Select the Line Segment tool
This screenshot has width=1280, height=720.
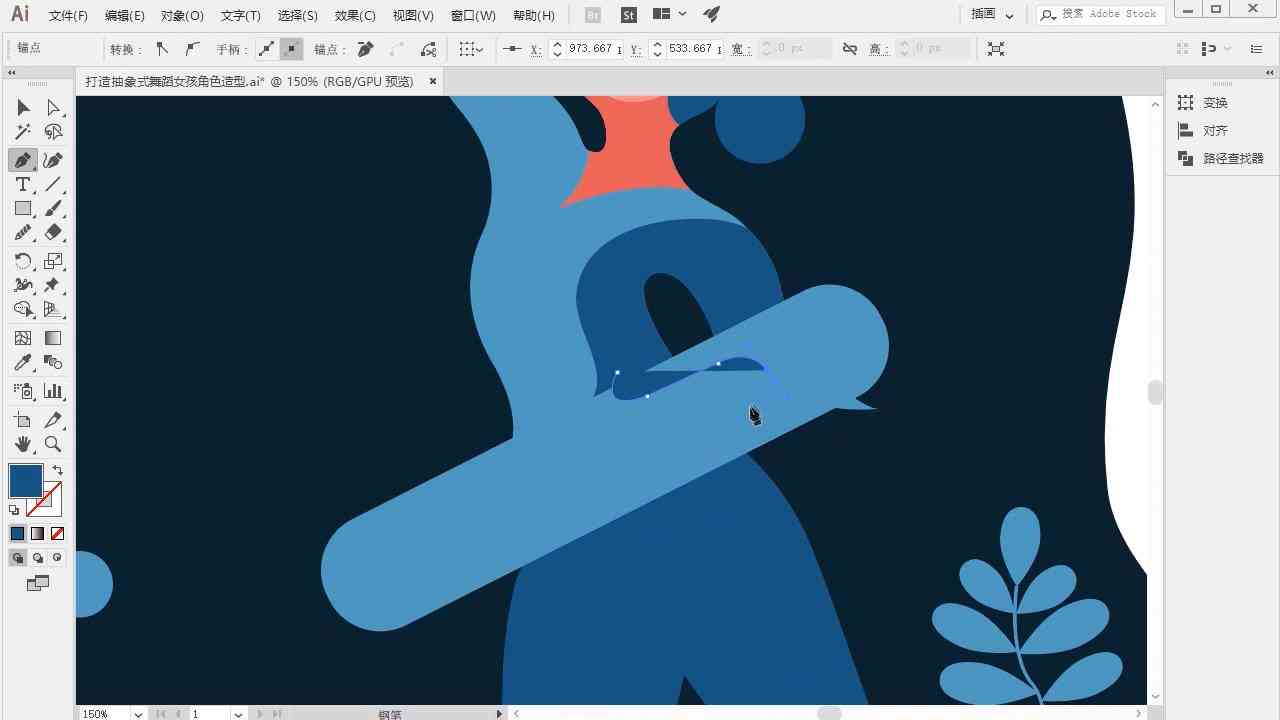point(53,185)
